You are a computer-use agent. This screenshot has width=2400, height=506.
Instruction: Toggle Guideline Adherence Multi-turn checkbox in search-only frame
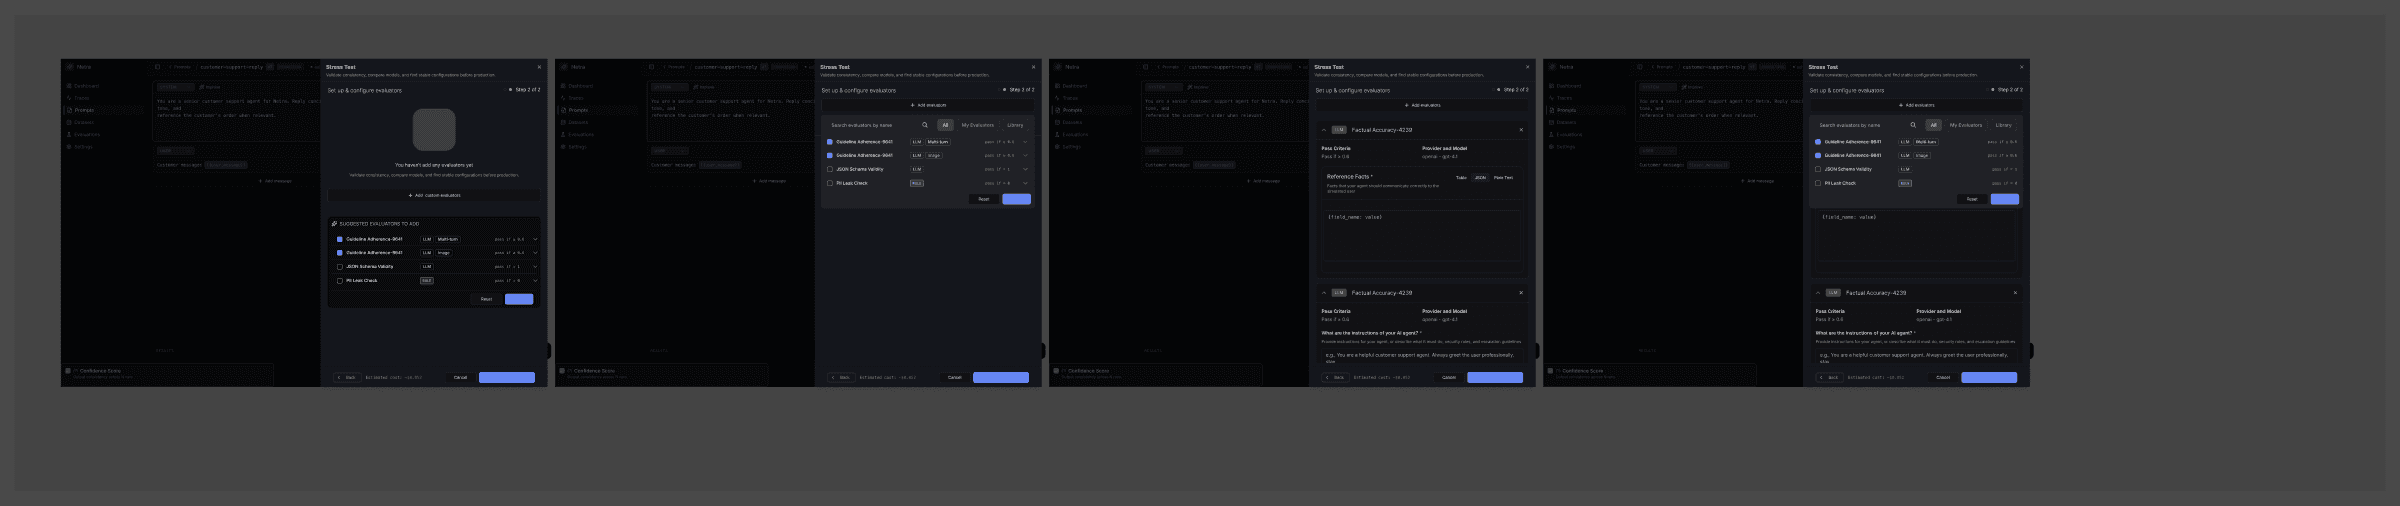pyautogui.click(x=830, y=142)
